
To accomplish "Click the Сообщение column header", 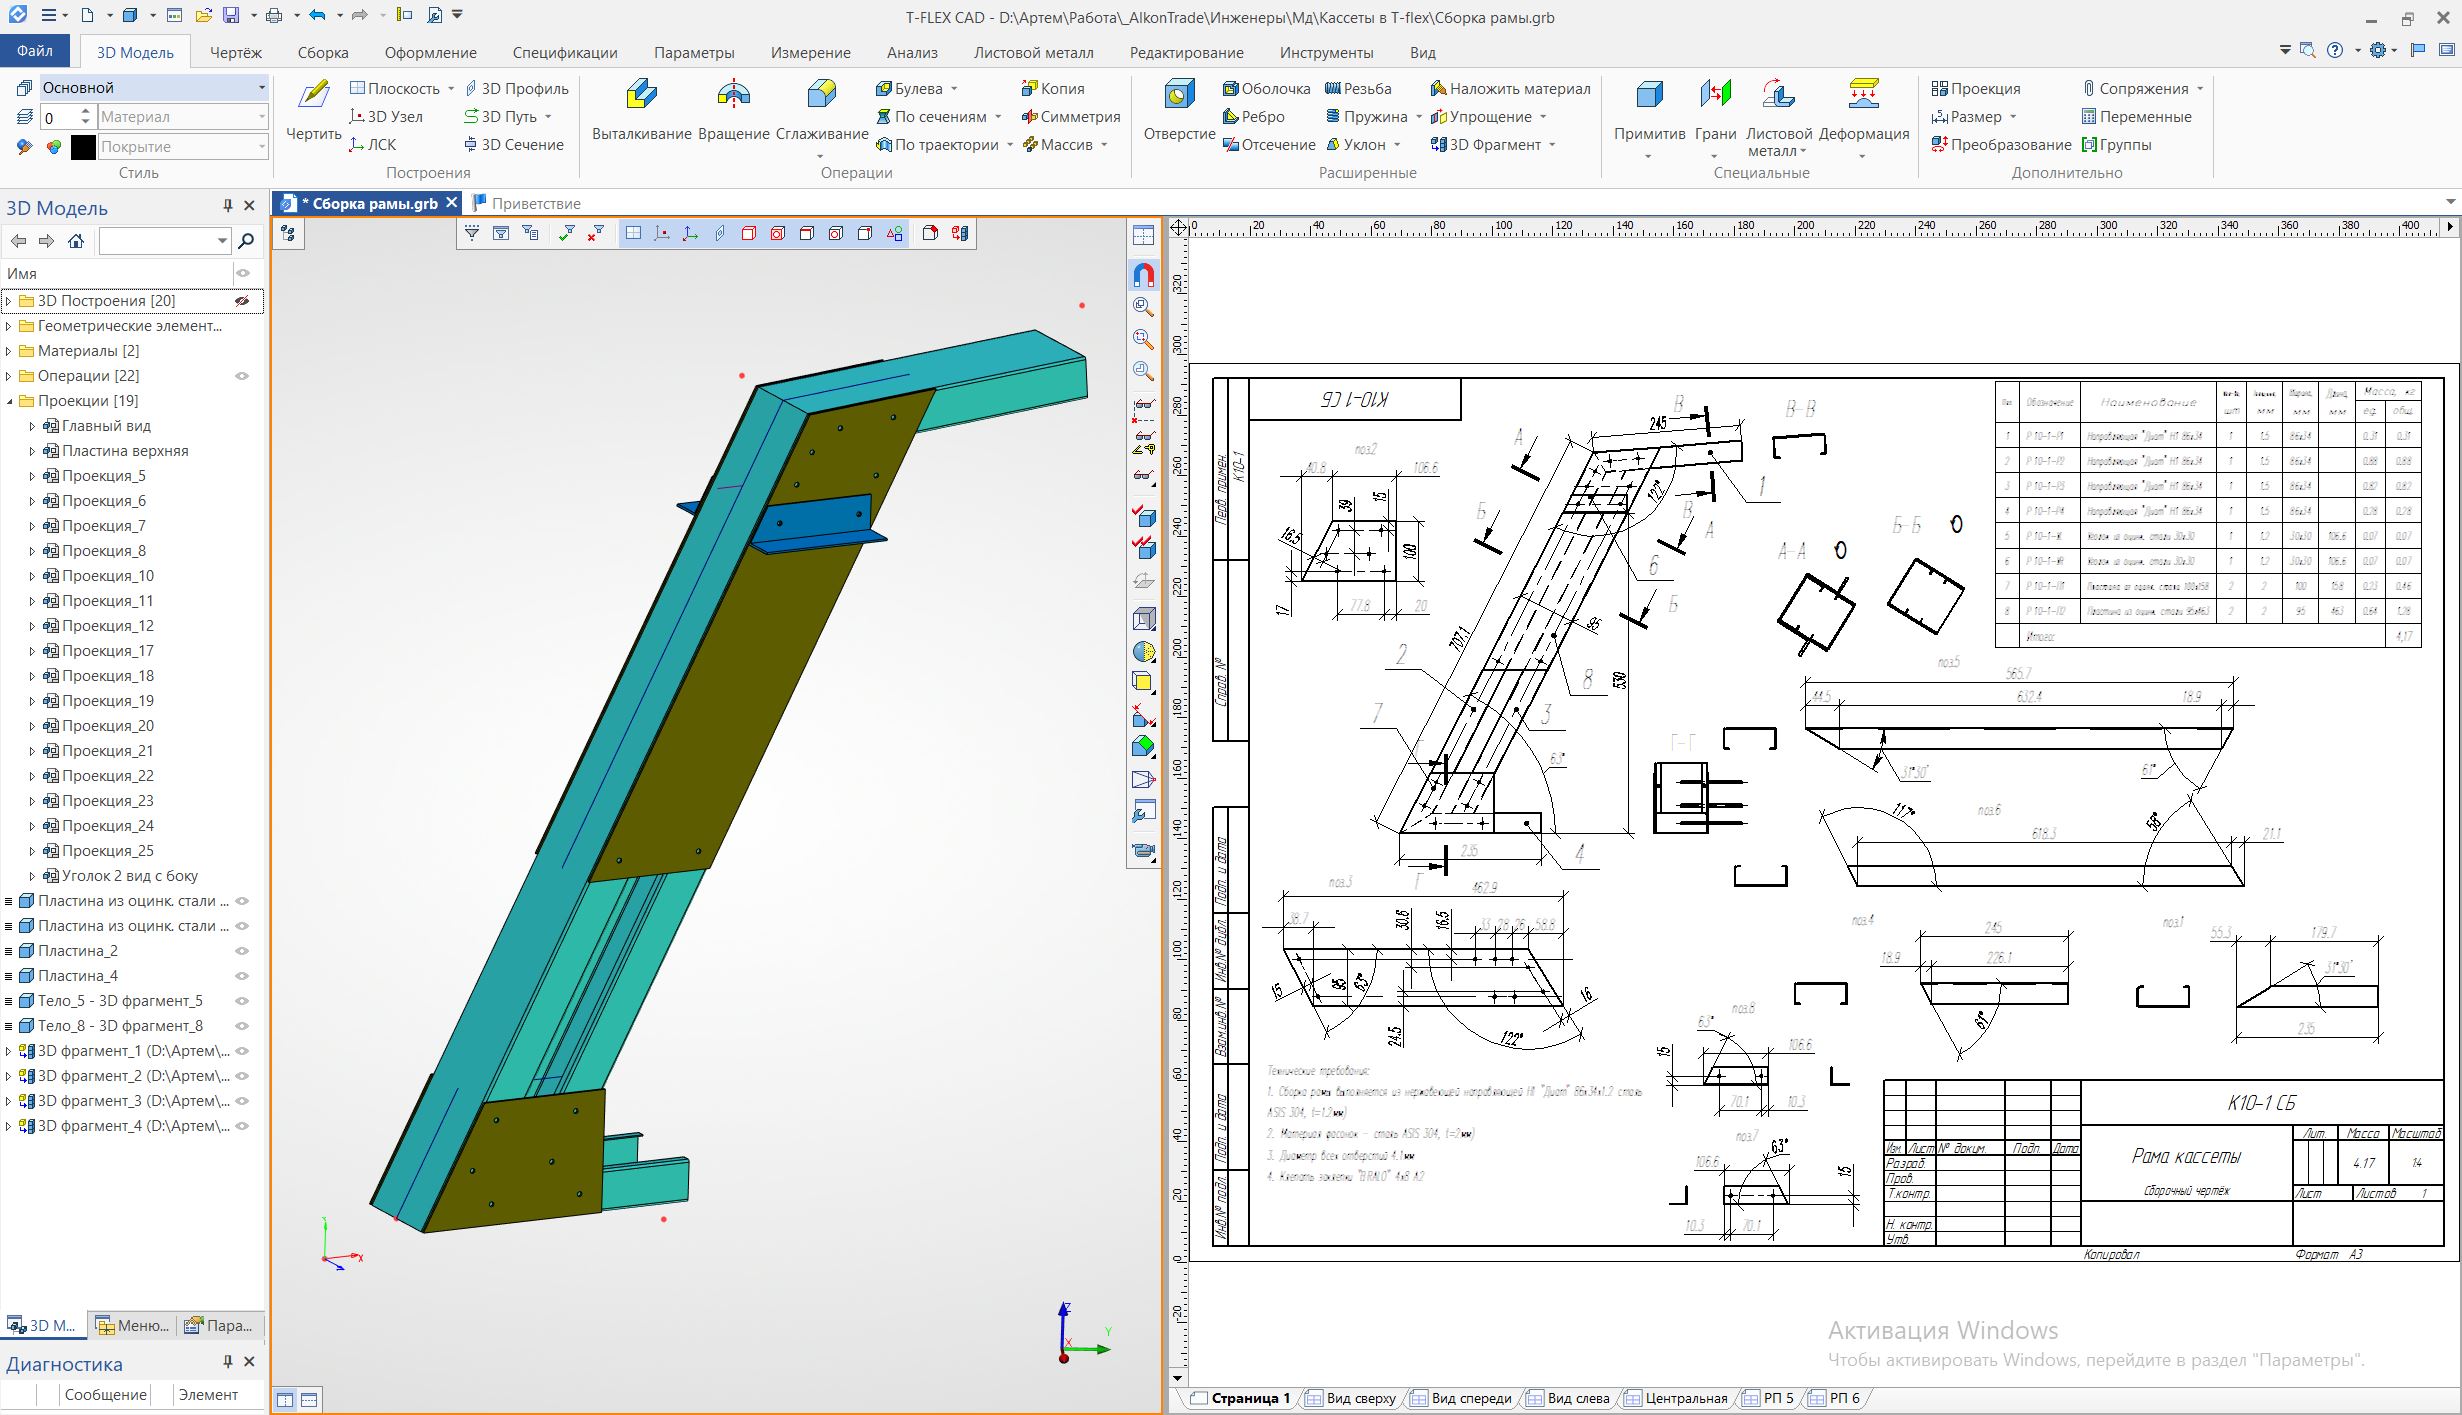I will (x=105, y=1395).
